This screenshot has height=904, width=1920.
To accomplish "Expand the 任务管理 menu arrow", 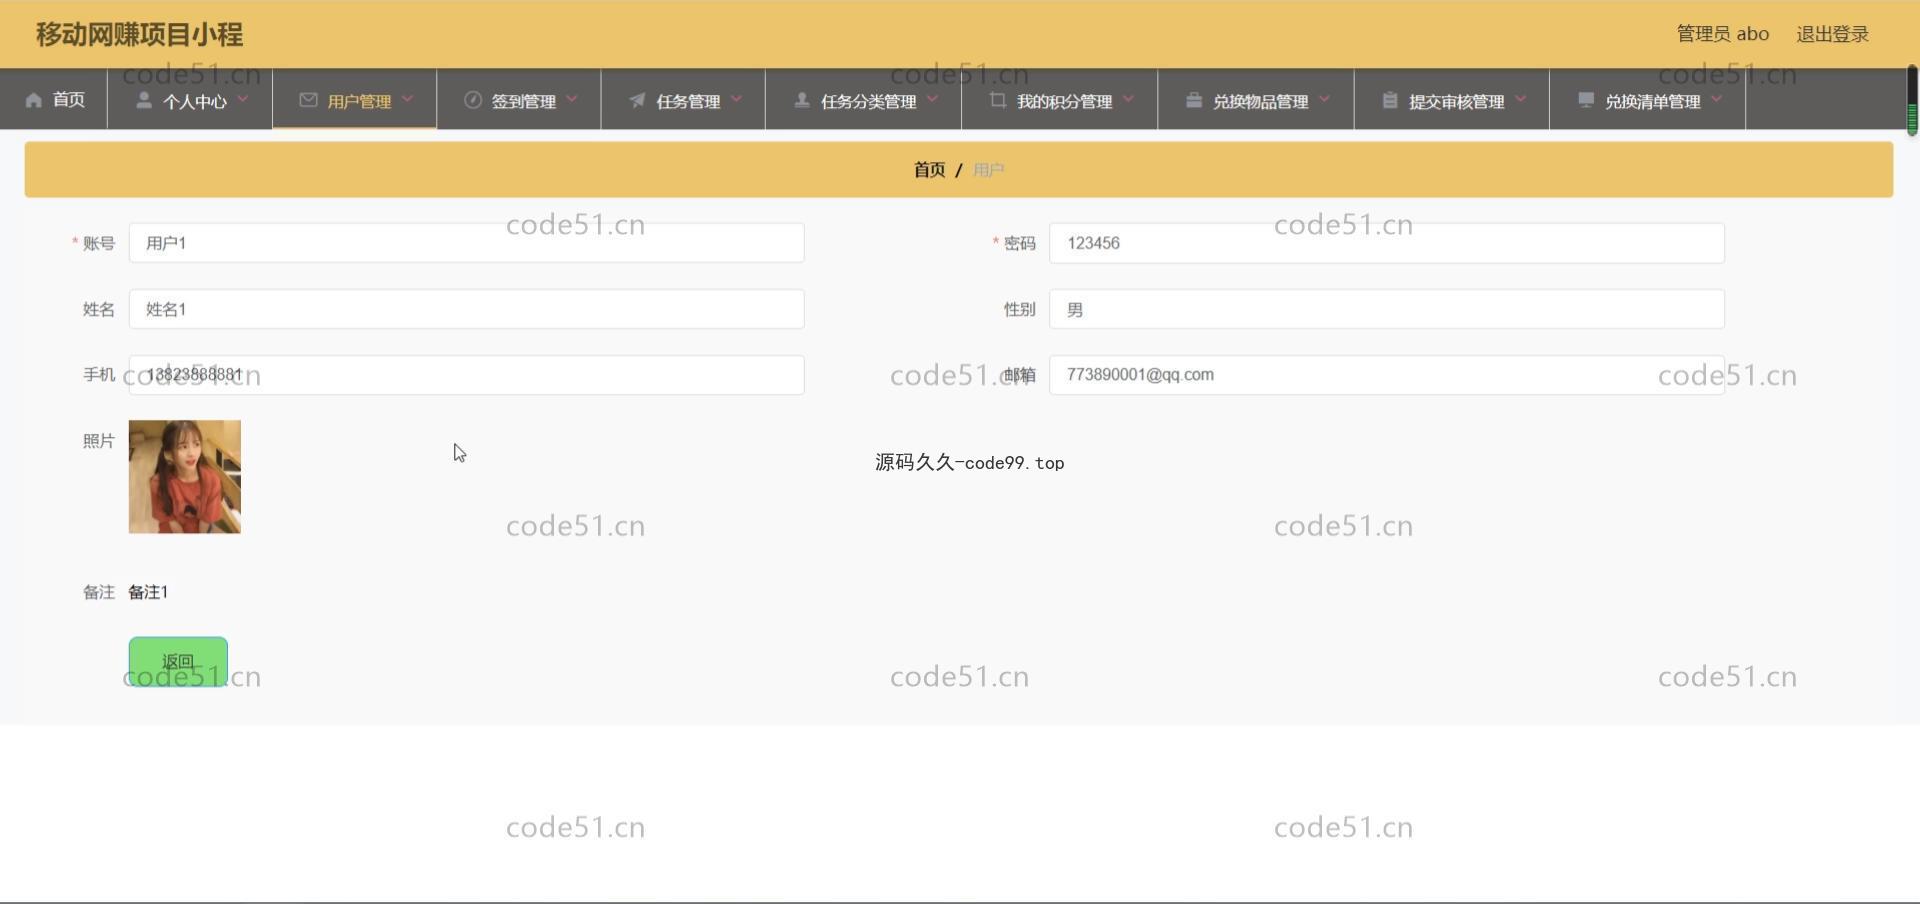I will (x=737, y=99).
